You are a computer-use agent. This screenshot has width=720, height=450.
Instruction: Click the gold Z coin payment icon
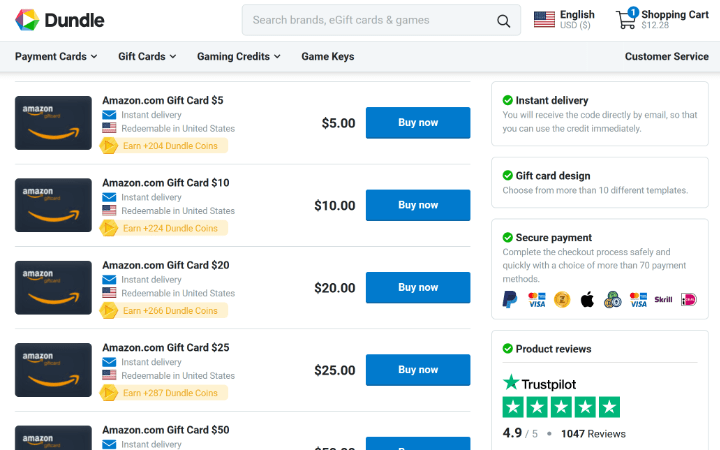[562, 300]
